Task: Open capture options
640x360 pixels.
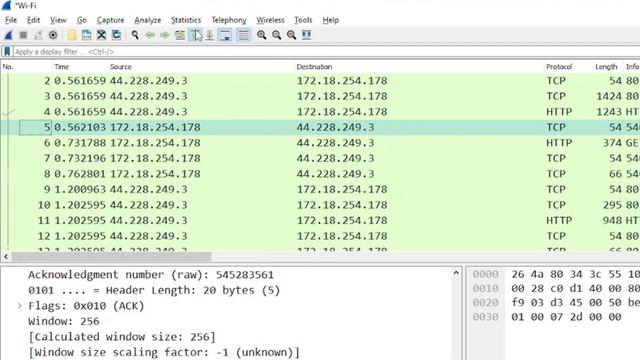Action: 53,35
